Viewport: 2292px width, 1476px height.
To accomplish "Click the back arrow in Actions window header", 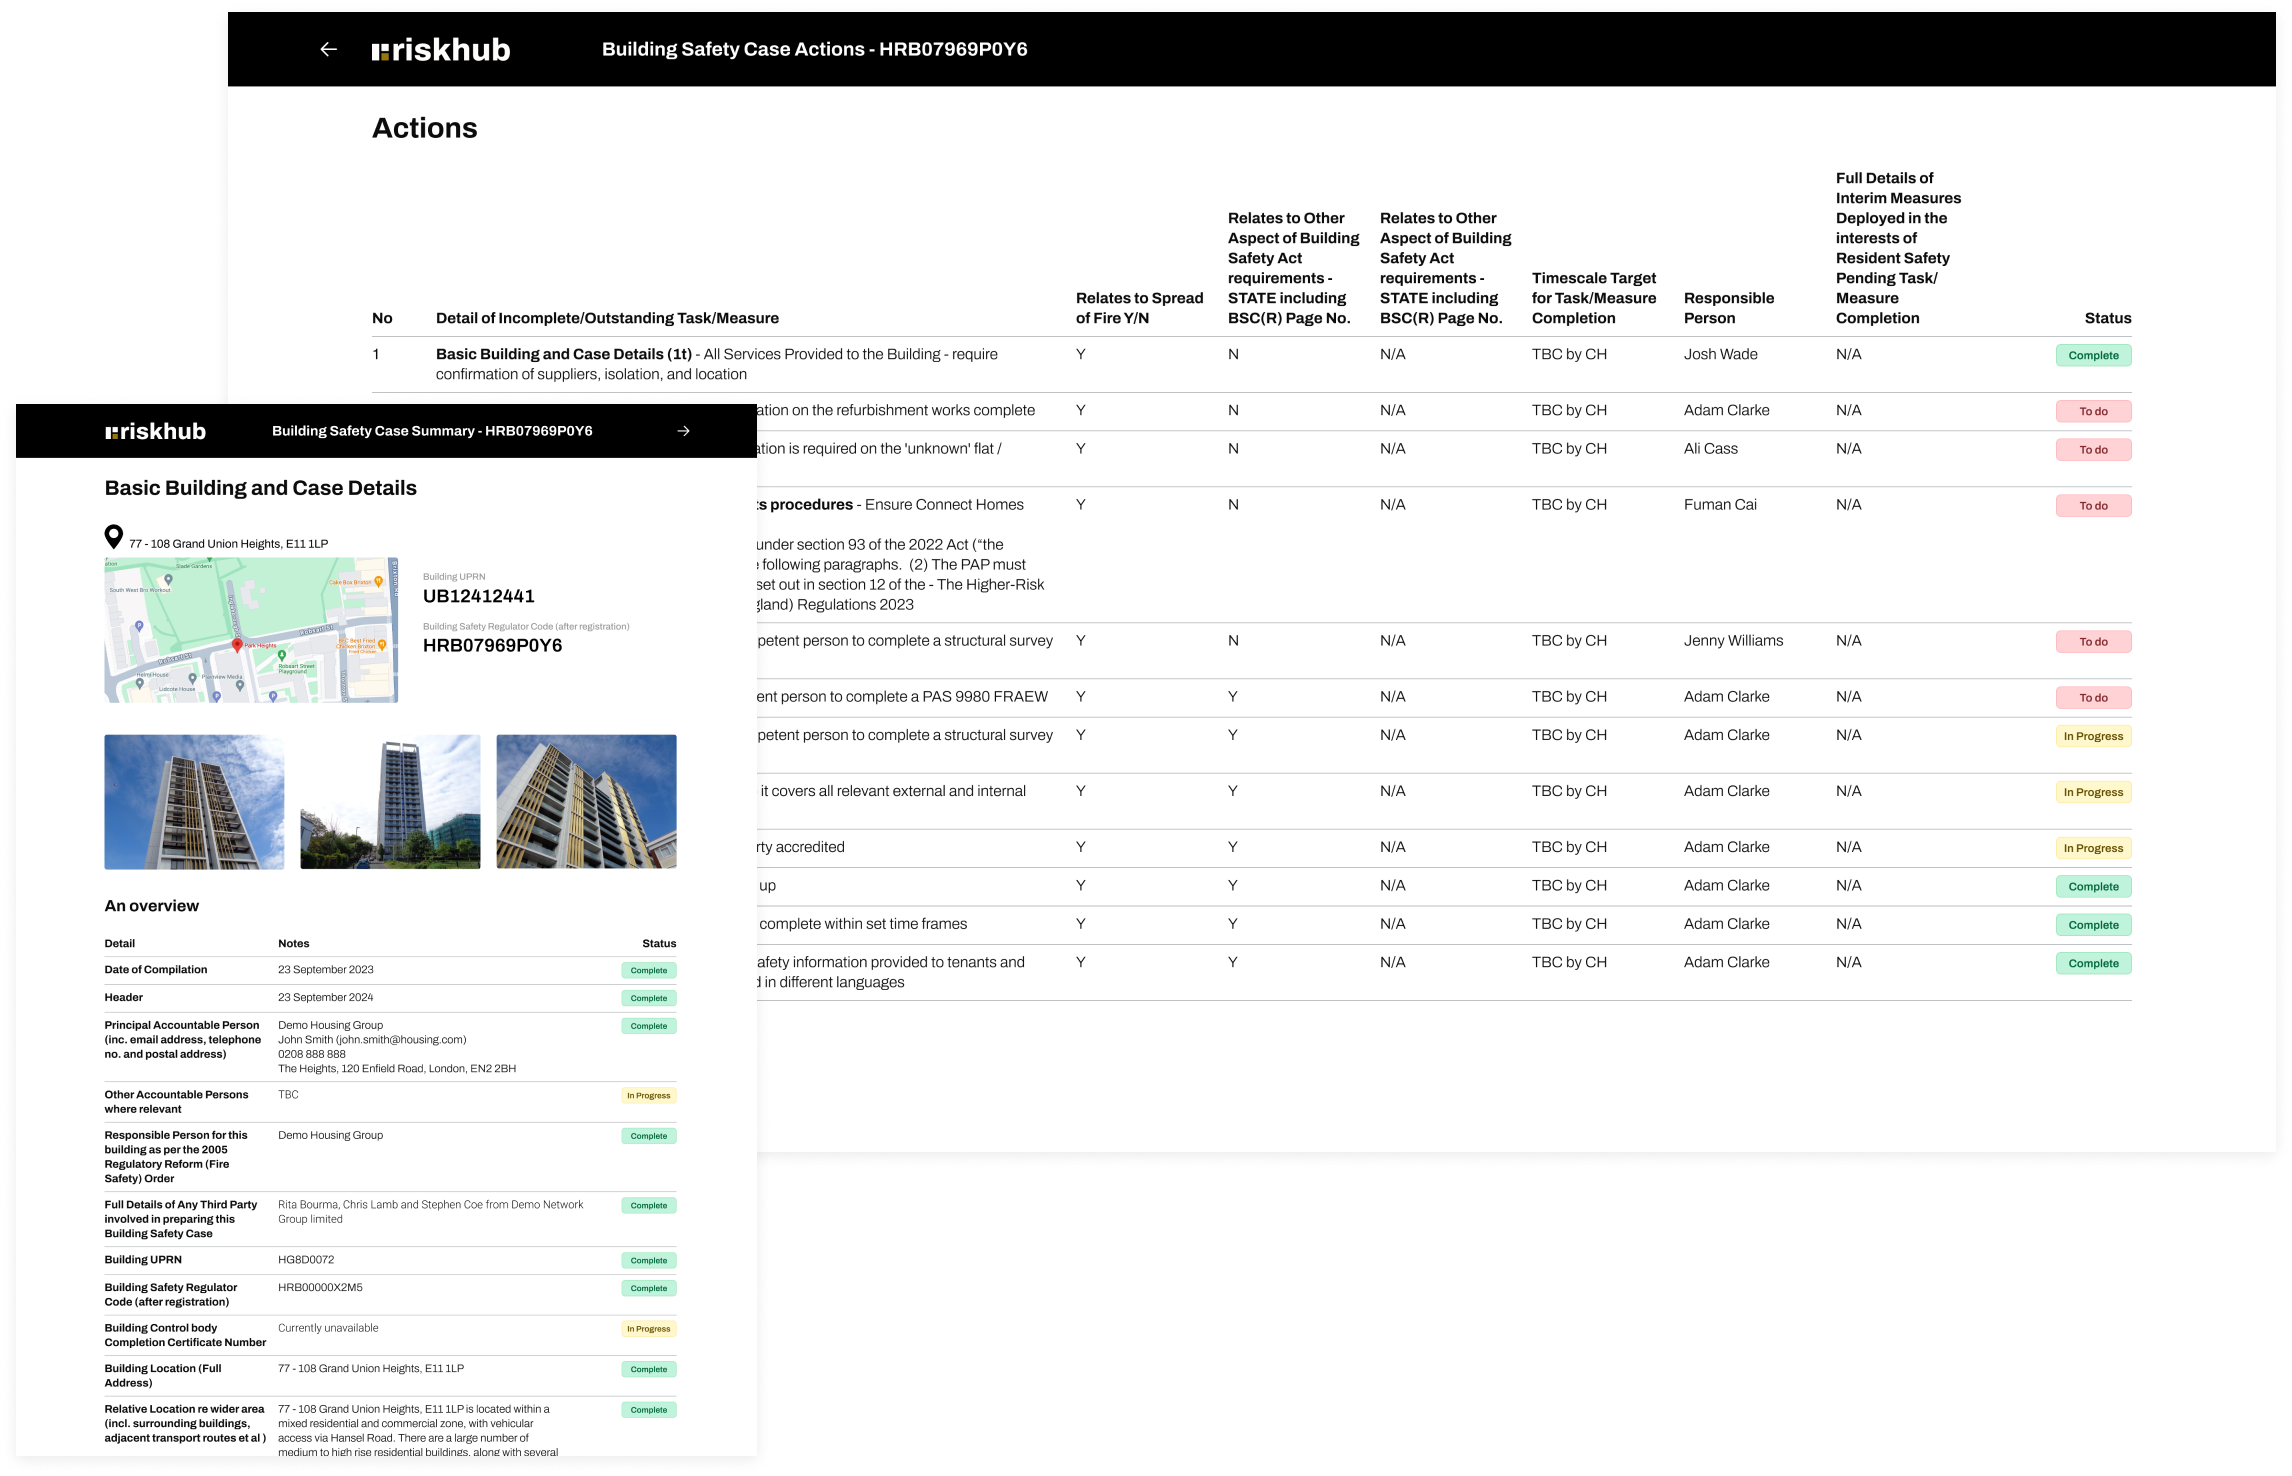I will click(328, 49).
